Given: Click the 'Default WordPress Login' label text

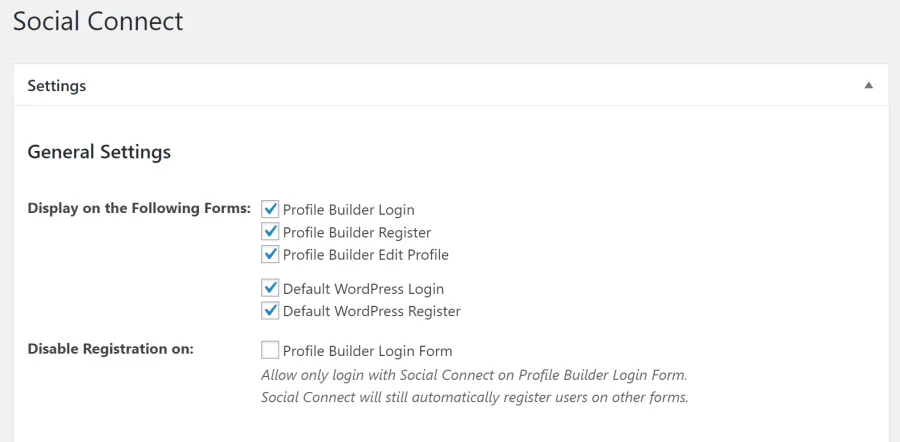Looking at the screenshot, I should point(363,289).
